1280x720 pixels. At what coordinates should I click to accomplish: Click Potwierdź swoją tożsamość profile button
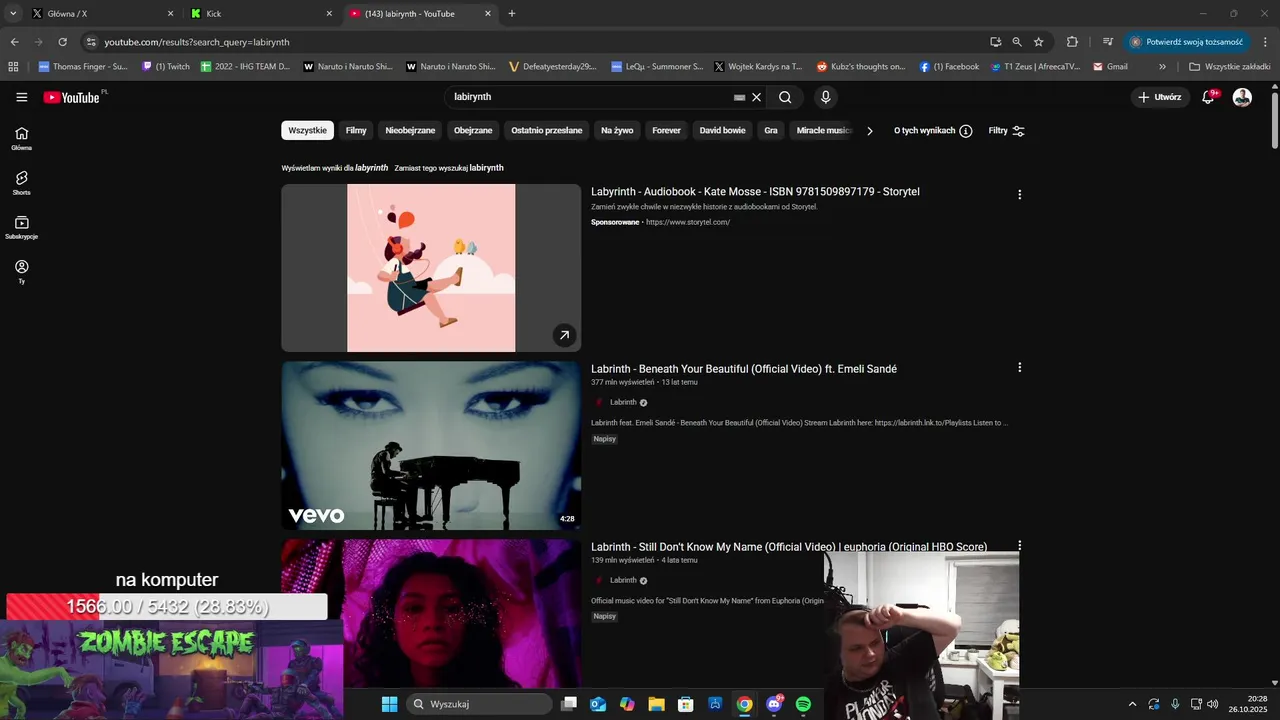[x=1187, y=42]
